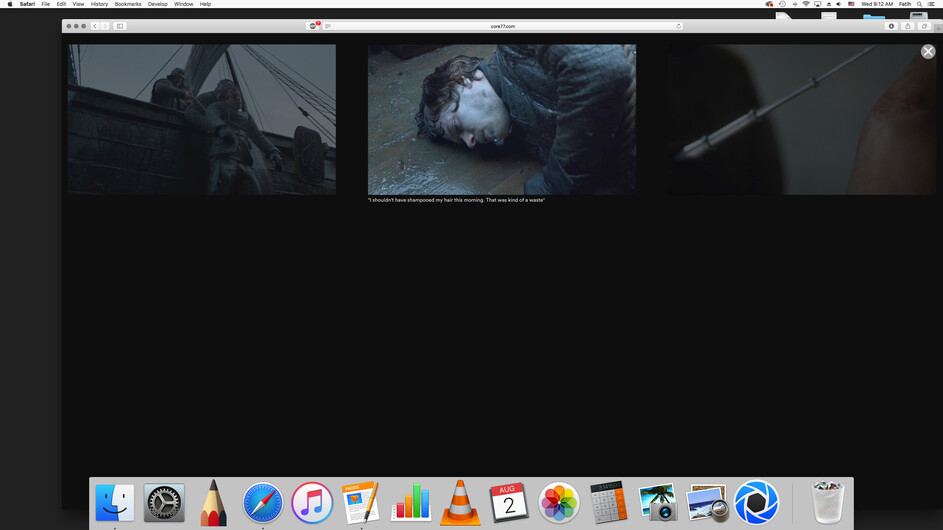Viewport: 943px width, 530px height.
Task: Open Calculator from the Dock
Action: coord(608,502)
